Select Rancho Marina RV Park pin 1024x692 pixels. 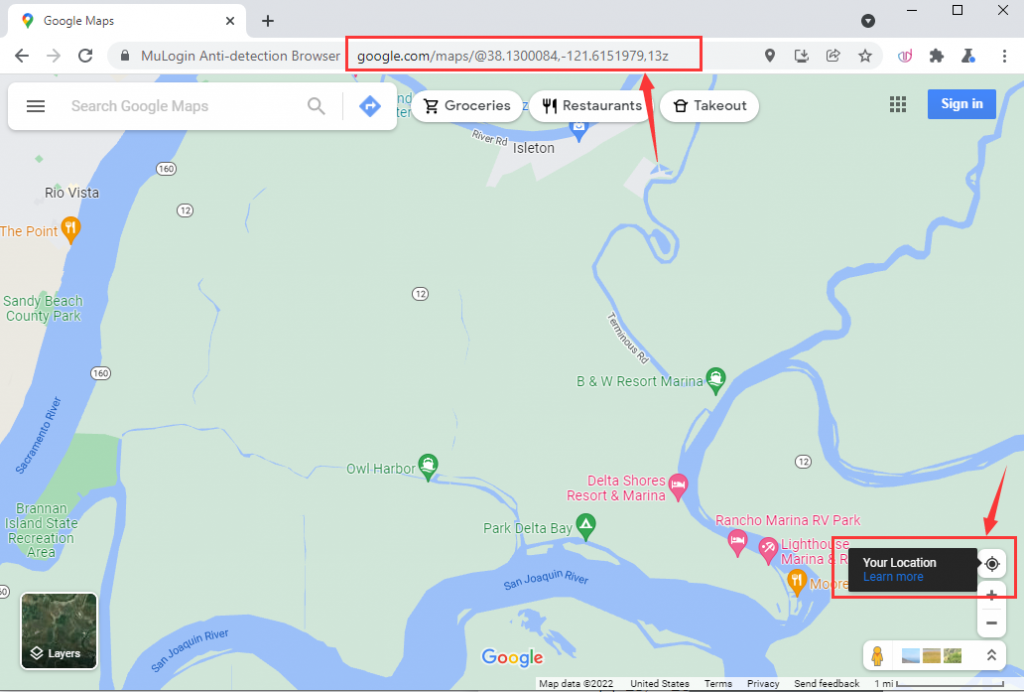coord(737,543)
